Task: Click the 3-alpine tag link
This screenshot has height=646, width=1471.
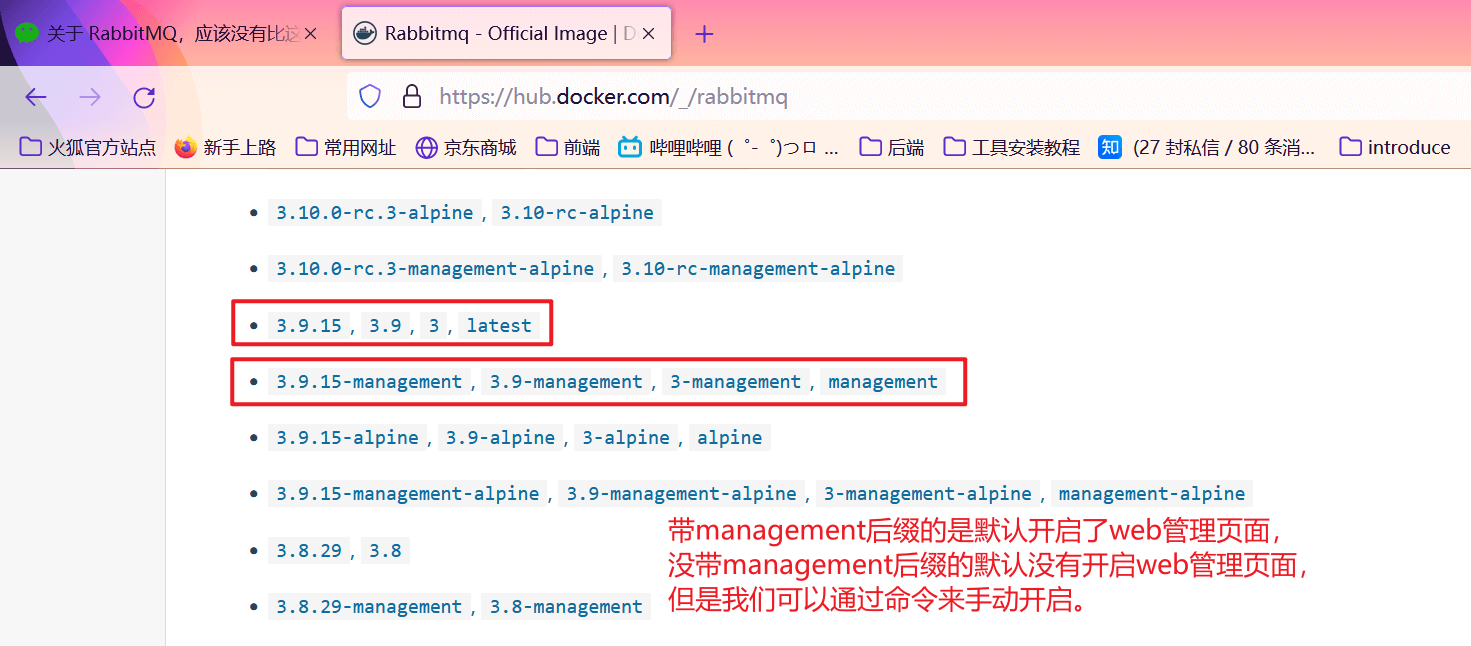Action: tap(626, 437)
